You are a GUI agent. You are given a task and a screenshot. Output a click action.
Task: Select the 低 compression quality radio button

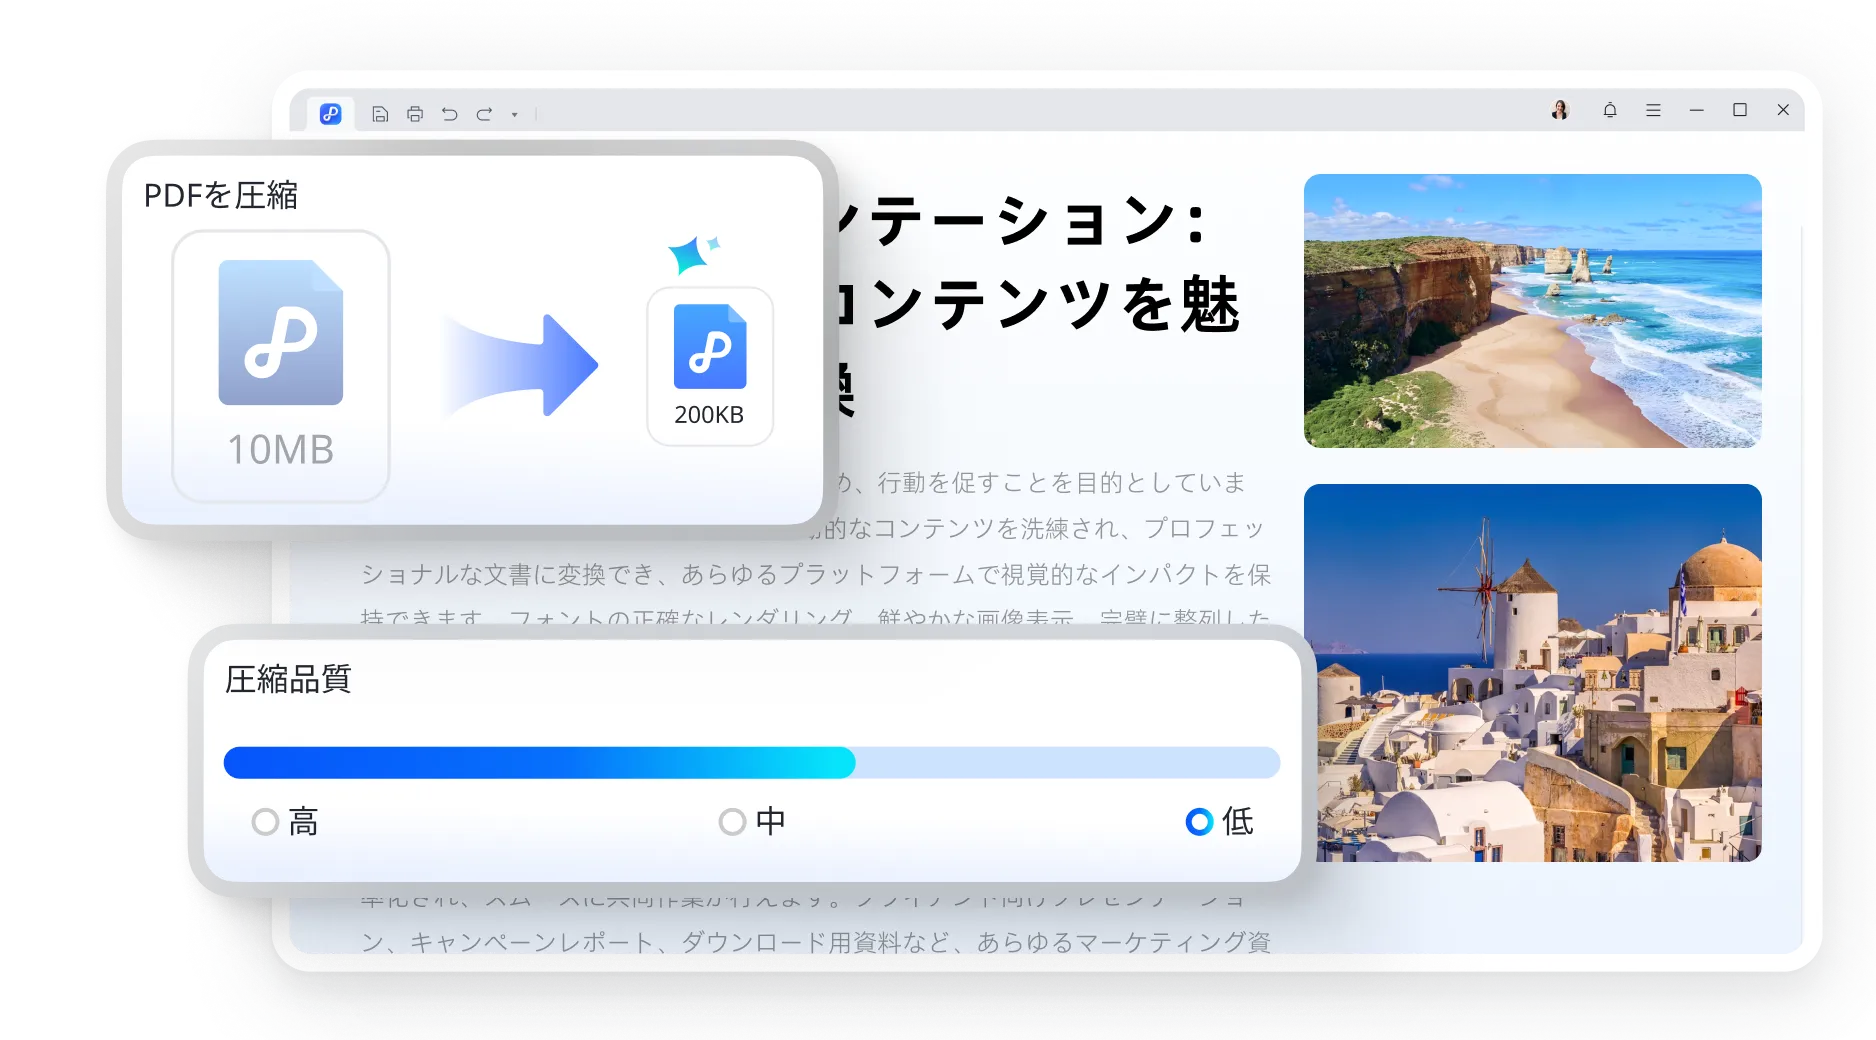point(1199,822)
